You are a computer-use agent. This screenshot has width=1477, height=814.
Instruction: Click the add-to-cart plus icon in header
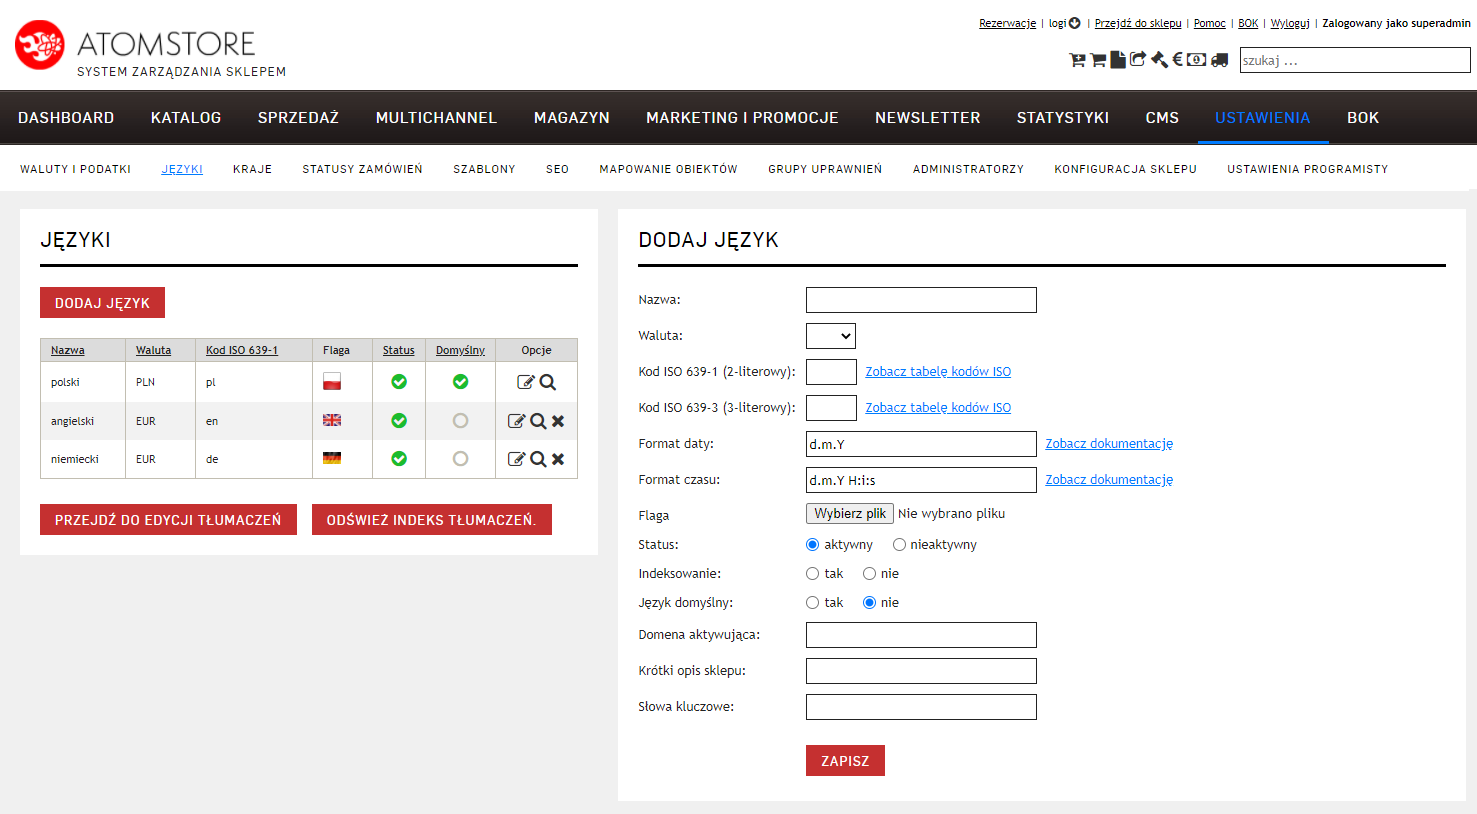tap(1077, 60)
